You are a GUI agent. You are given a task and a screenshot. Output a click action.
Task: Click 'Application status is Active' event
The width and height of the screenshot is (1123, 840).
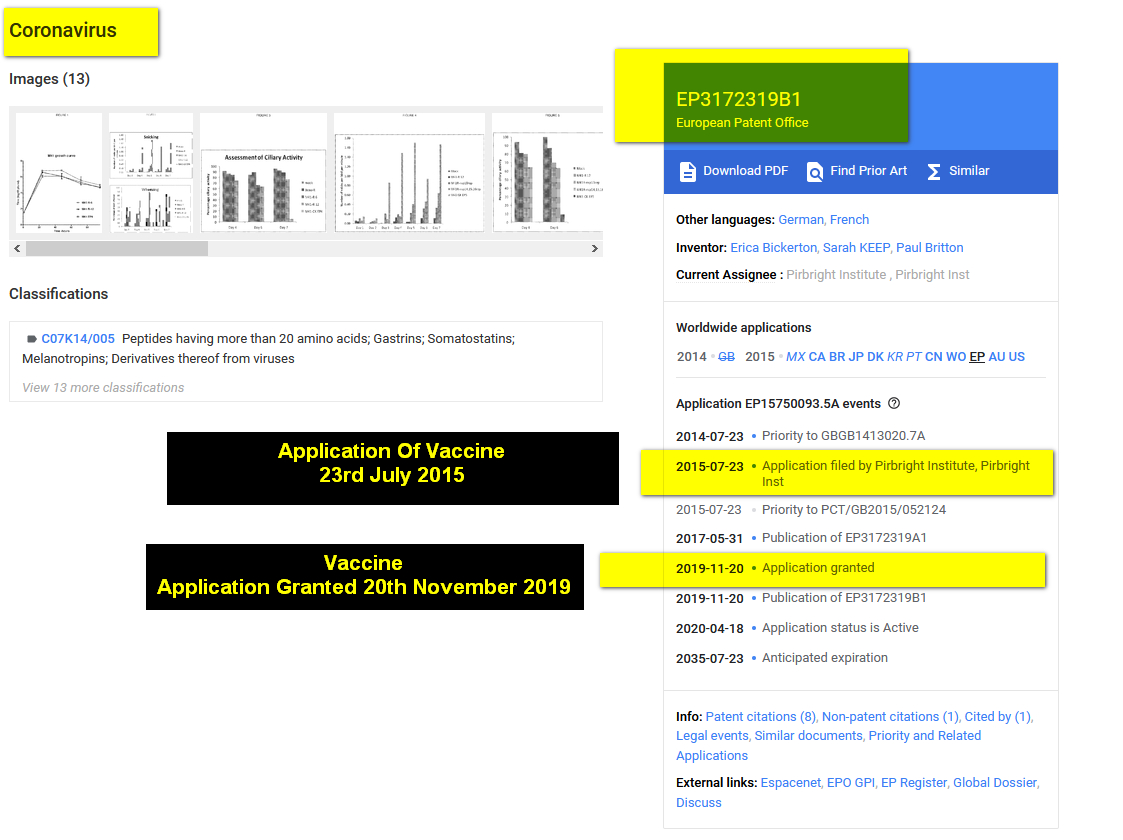point(840,628)
